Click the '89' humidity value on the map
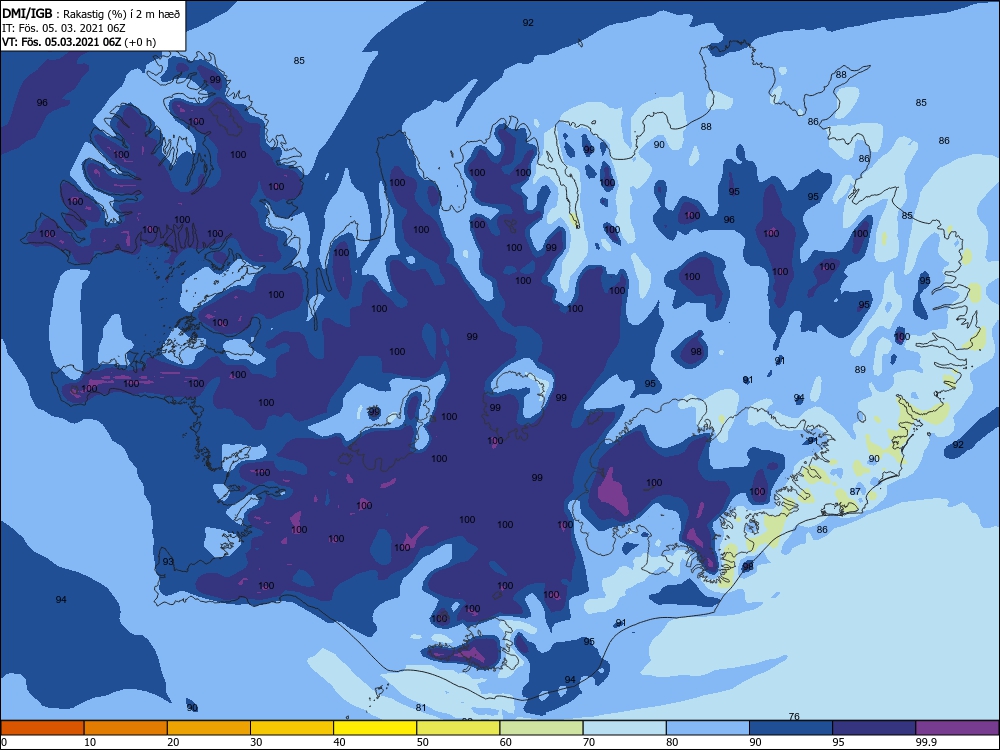 860,369
